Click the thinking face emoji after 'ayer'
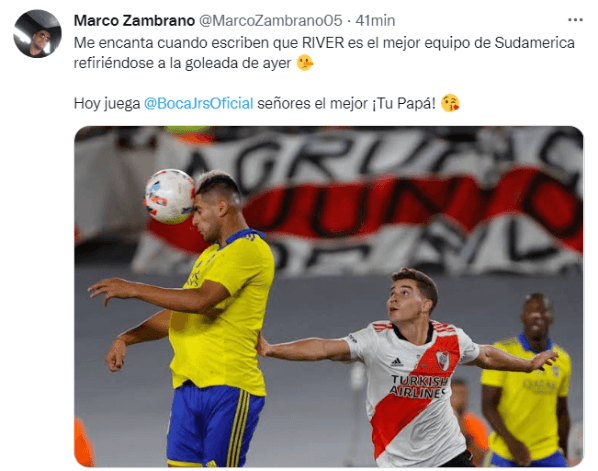The width and height of the screenshot is (598, 471). 305,63
